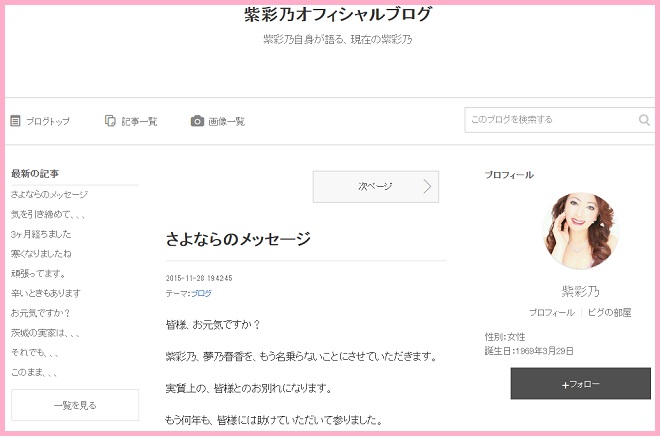Screen dimensions: 660x437
Task: Click the 最新の記事 section heading
Action: pos(35,173)
